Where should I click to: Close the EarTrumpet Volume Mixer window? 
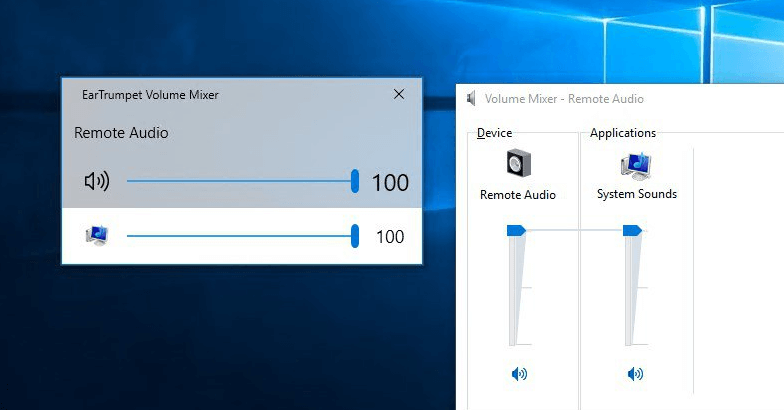click(398, 94)
